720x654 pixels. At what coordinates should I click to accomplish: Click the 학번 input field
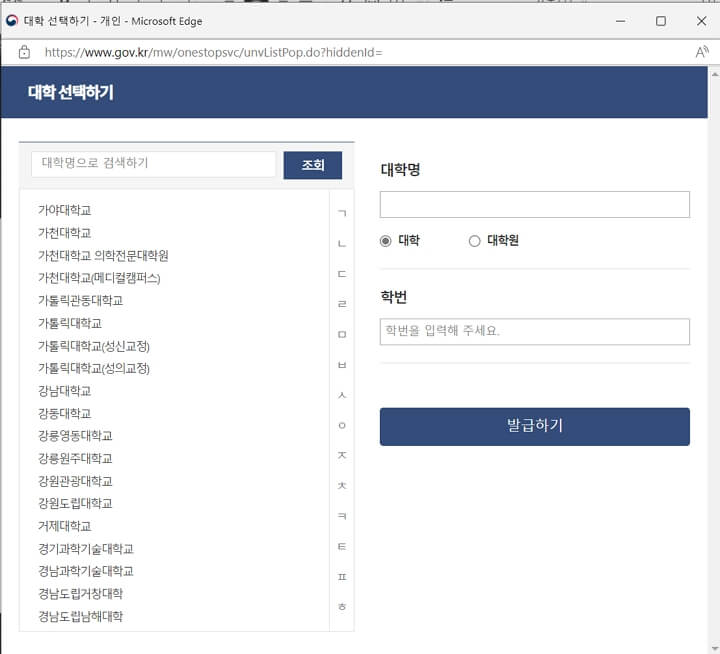(534, 331)
